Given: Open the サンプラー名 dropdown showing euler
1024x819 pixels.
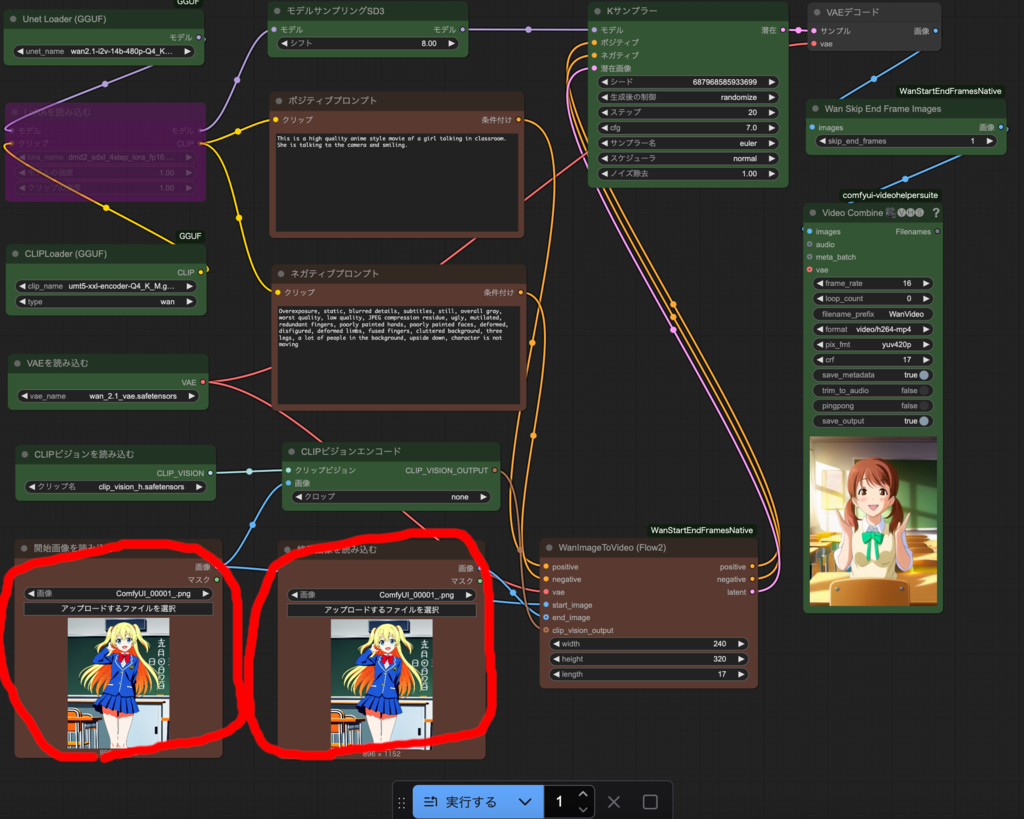Looking at the screenshot, I should tap(688, 143).
